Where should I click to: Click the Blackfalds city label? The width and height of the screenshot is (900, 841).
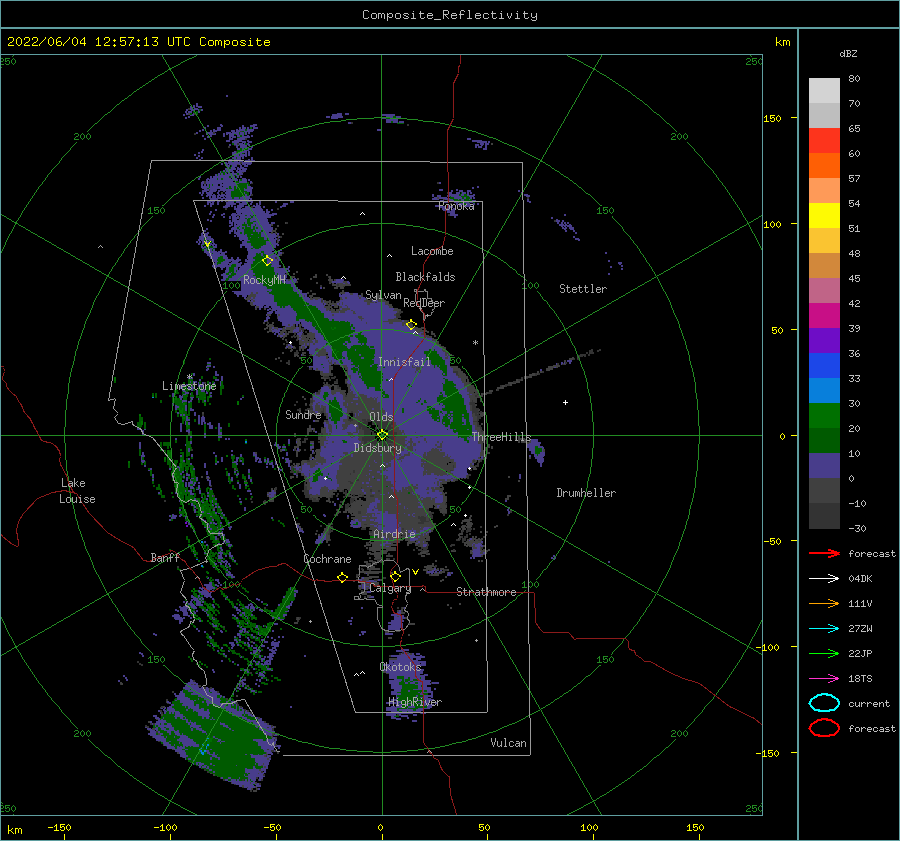click(x=425, y=277)
